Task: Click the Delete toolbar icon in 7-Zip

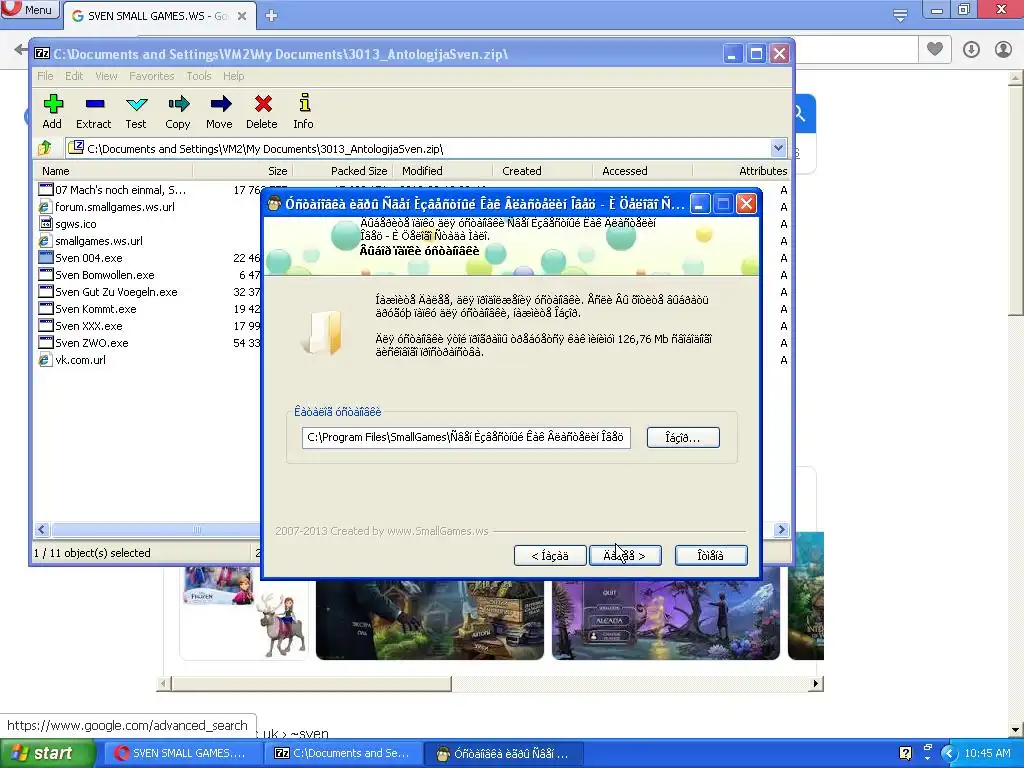Action: coord(262,112)
